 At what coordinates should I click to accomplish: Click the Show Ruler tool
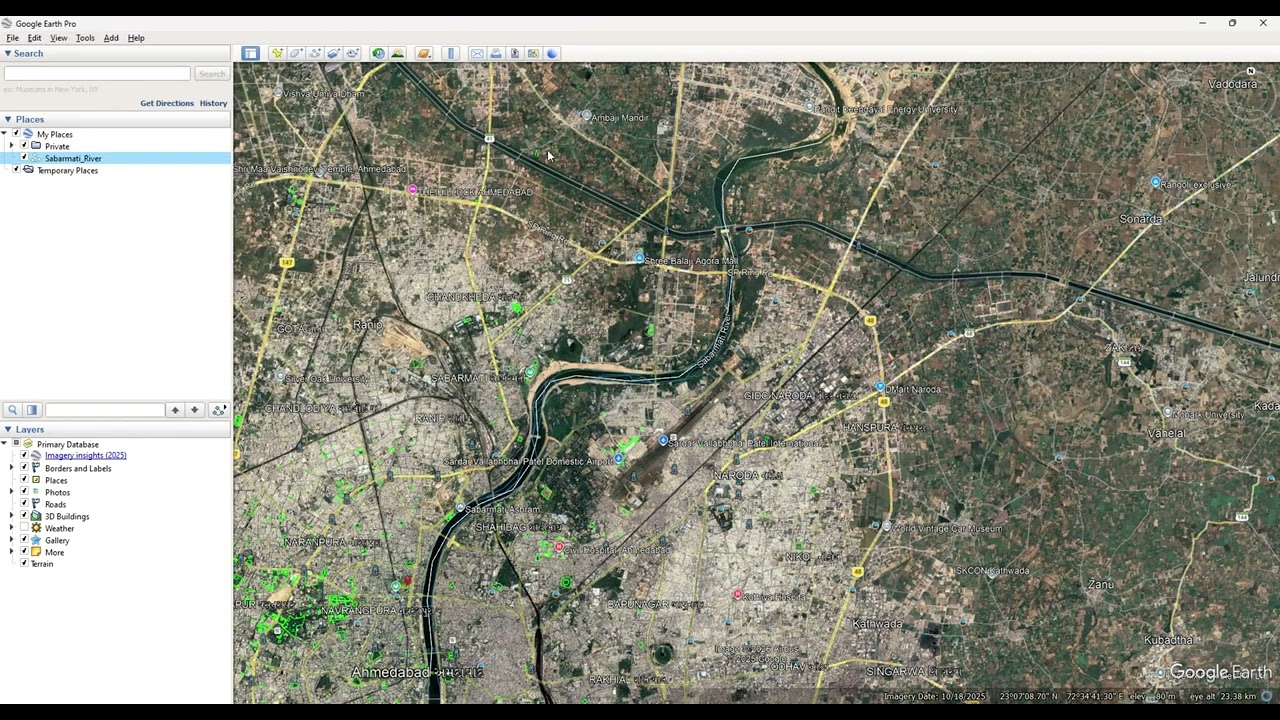click(x=451, y=53)
